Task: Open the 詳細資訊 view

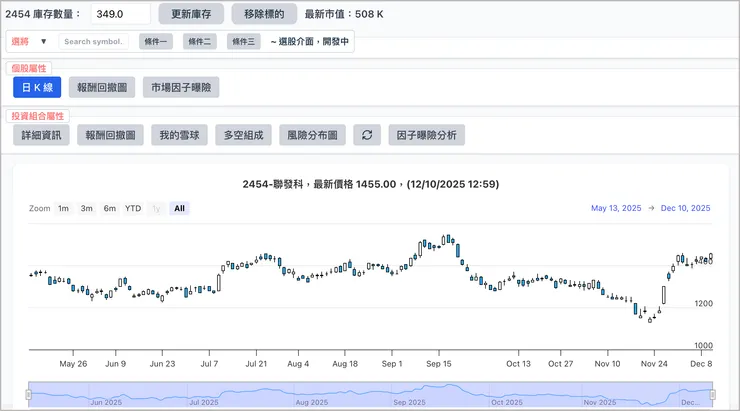Action: pyautogui.click(x=42, y=135)
